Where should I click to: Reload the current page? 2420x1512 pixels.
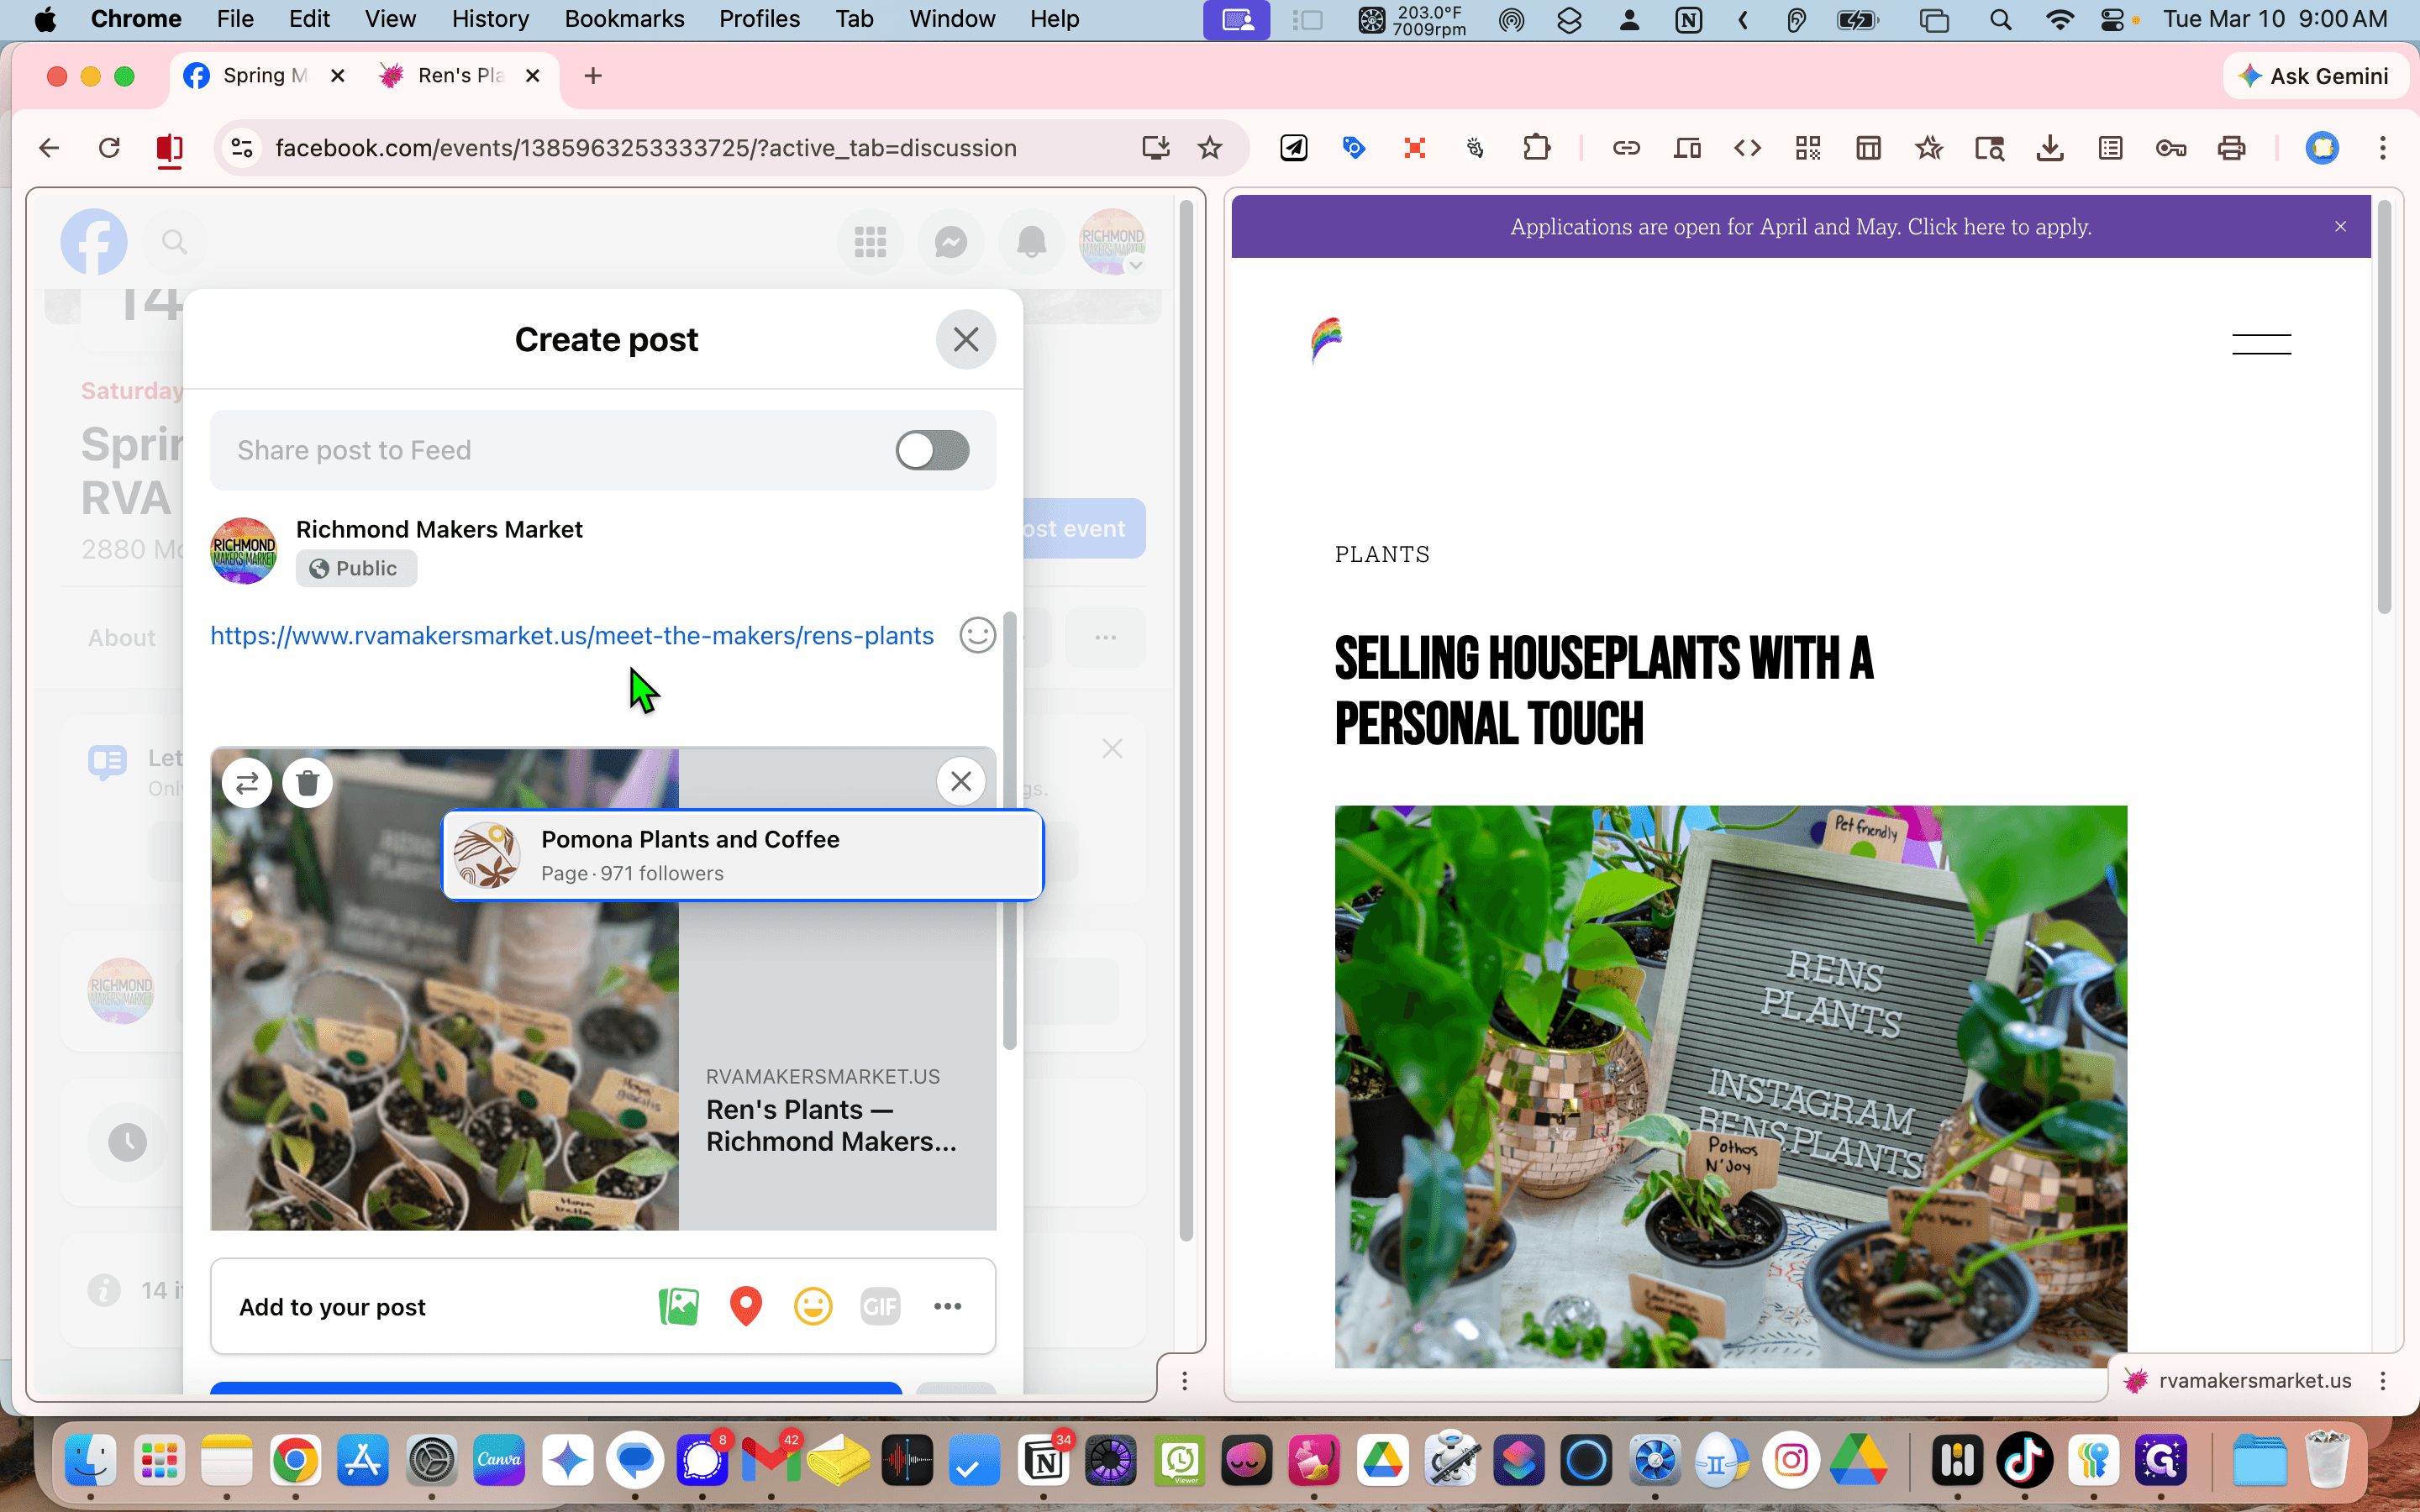point(109,148)
